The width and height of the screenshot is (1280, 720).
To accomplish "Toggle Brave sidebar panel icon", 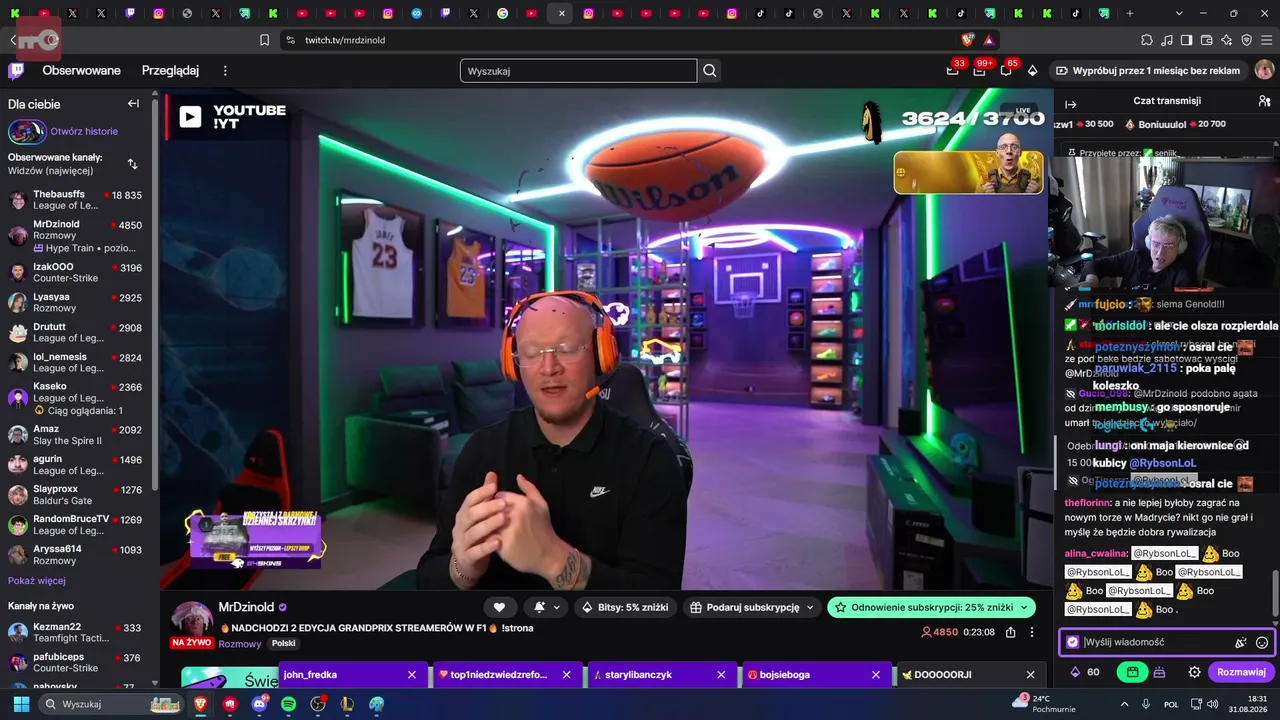I will point(1186,40).
